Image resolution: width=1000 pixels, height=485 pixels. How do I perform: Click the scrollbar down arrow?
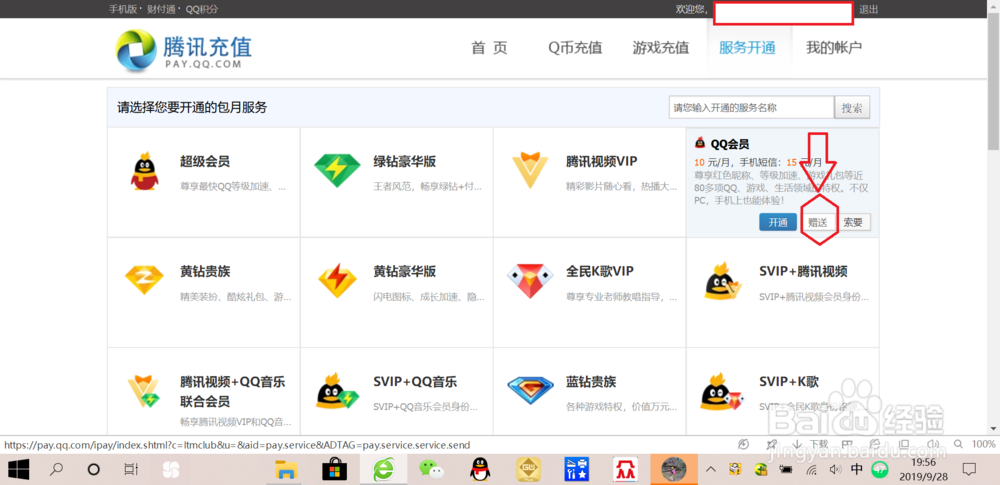[x=994, y=428]
